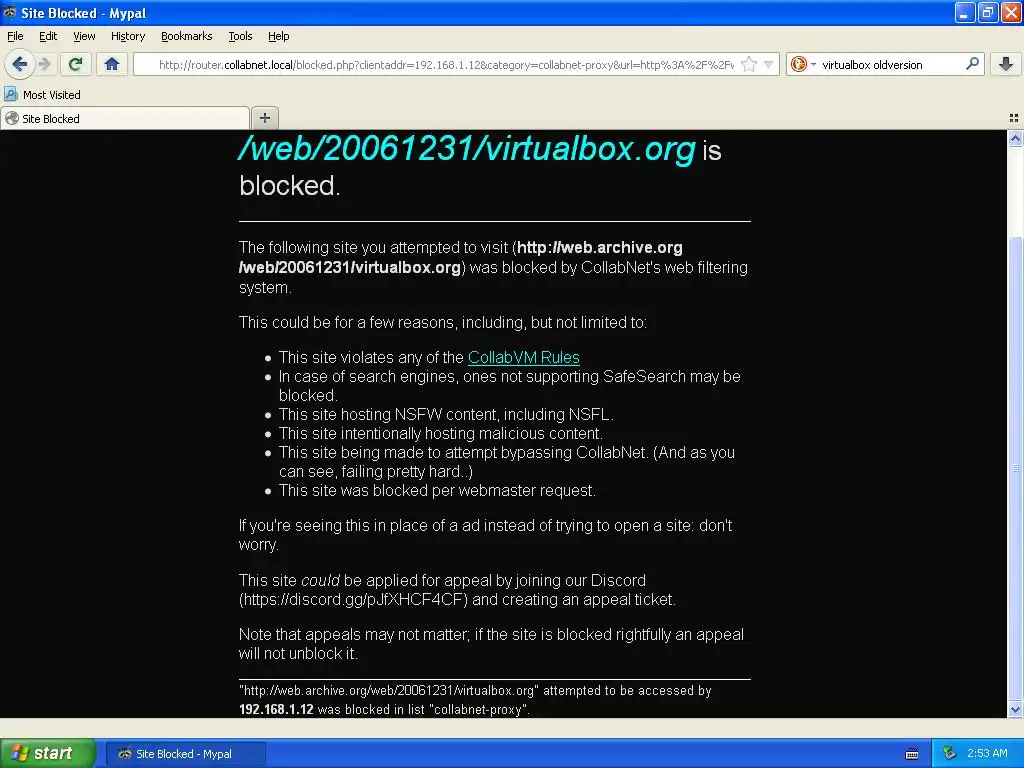Viewport: 1024px width, 768px height.
Task: Open a new tab with the plus button
Action: [264, 118]
